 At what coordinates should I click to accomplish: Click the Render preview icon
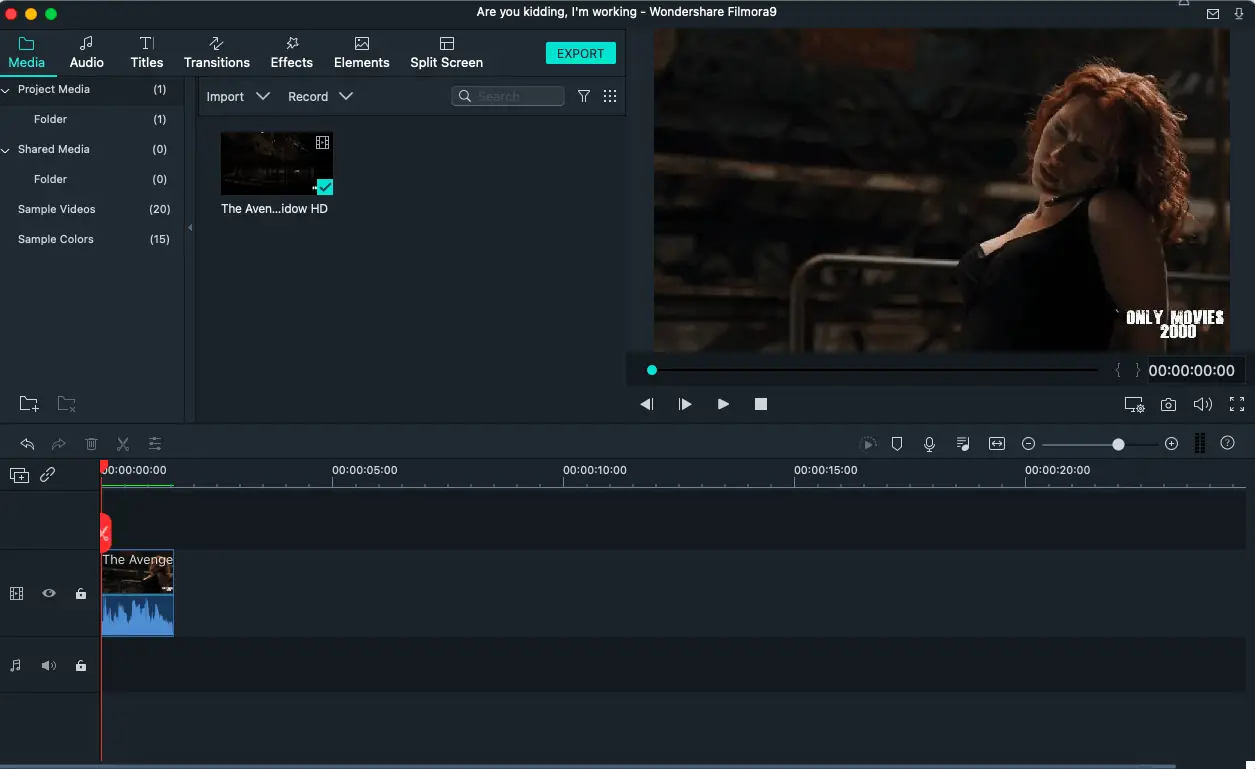[868, 444]
